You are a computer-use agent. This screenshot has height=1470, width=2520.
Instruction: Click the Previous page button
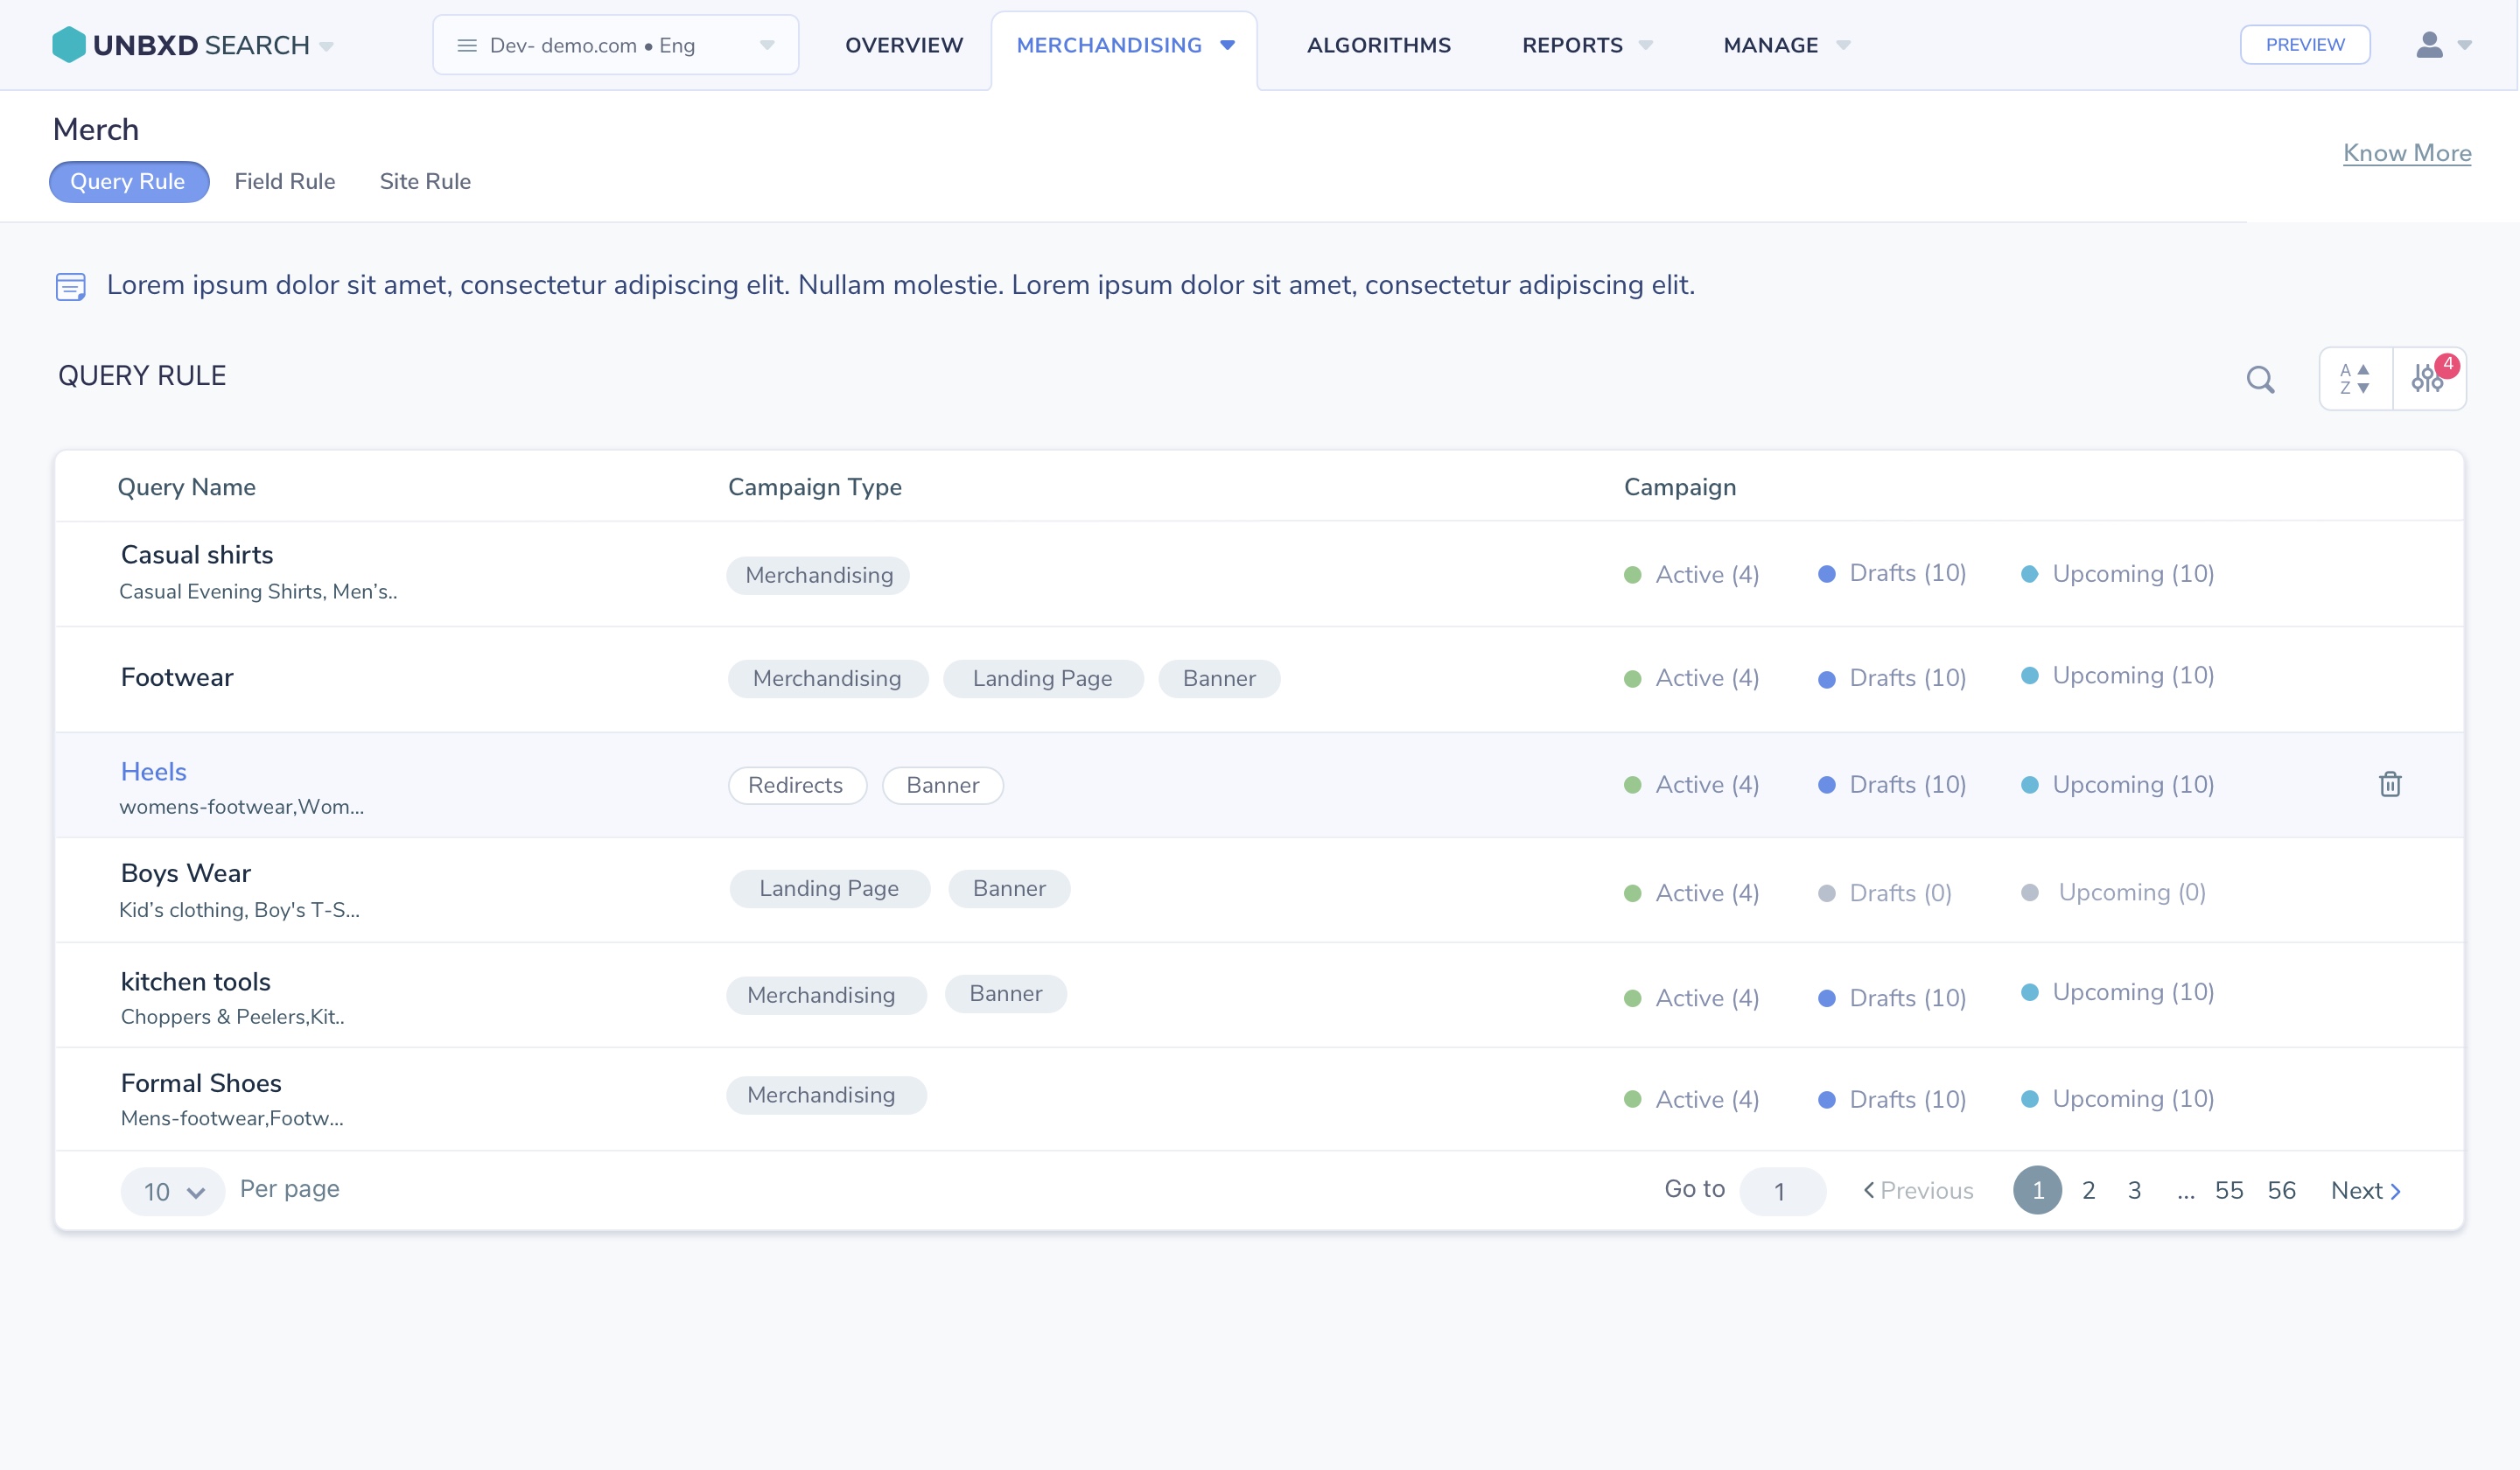pos(1918,1190)
